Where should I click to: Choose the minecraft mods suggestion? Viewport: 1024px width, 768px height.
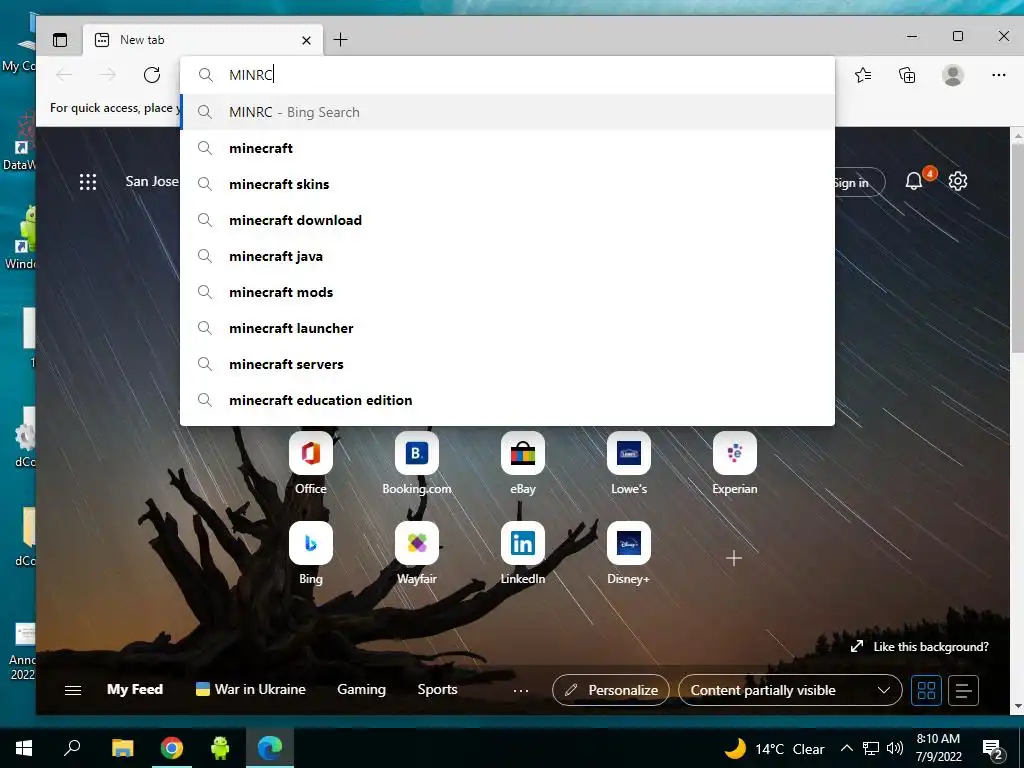click(507, 292)
